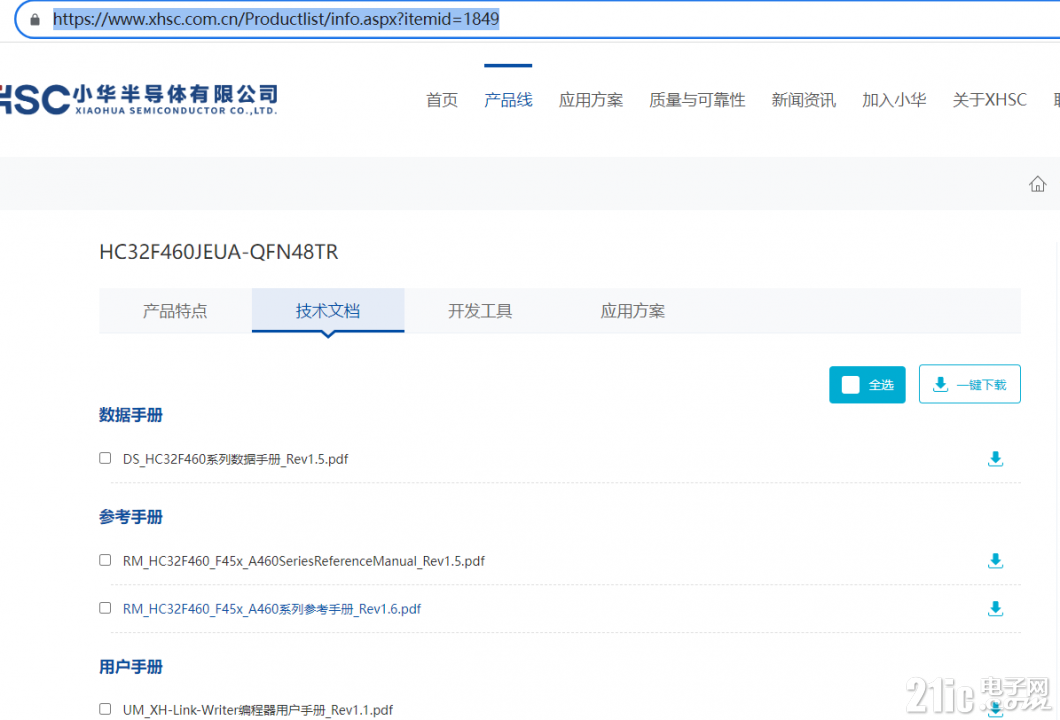Switch to the 开发工具 tab

(x=480, y=311)
